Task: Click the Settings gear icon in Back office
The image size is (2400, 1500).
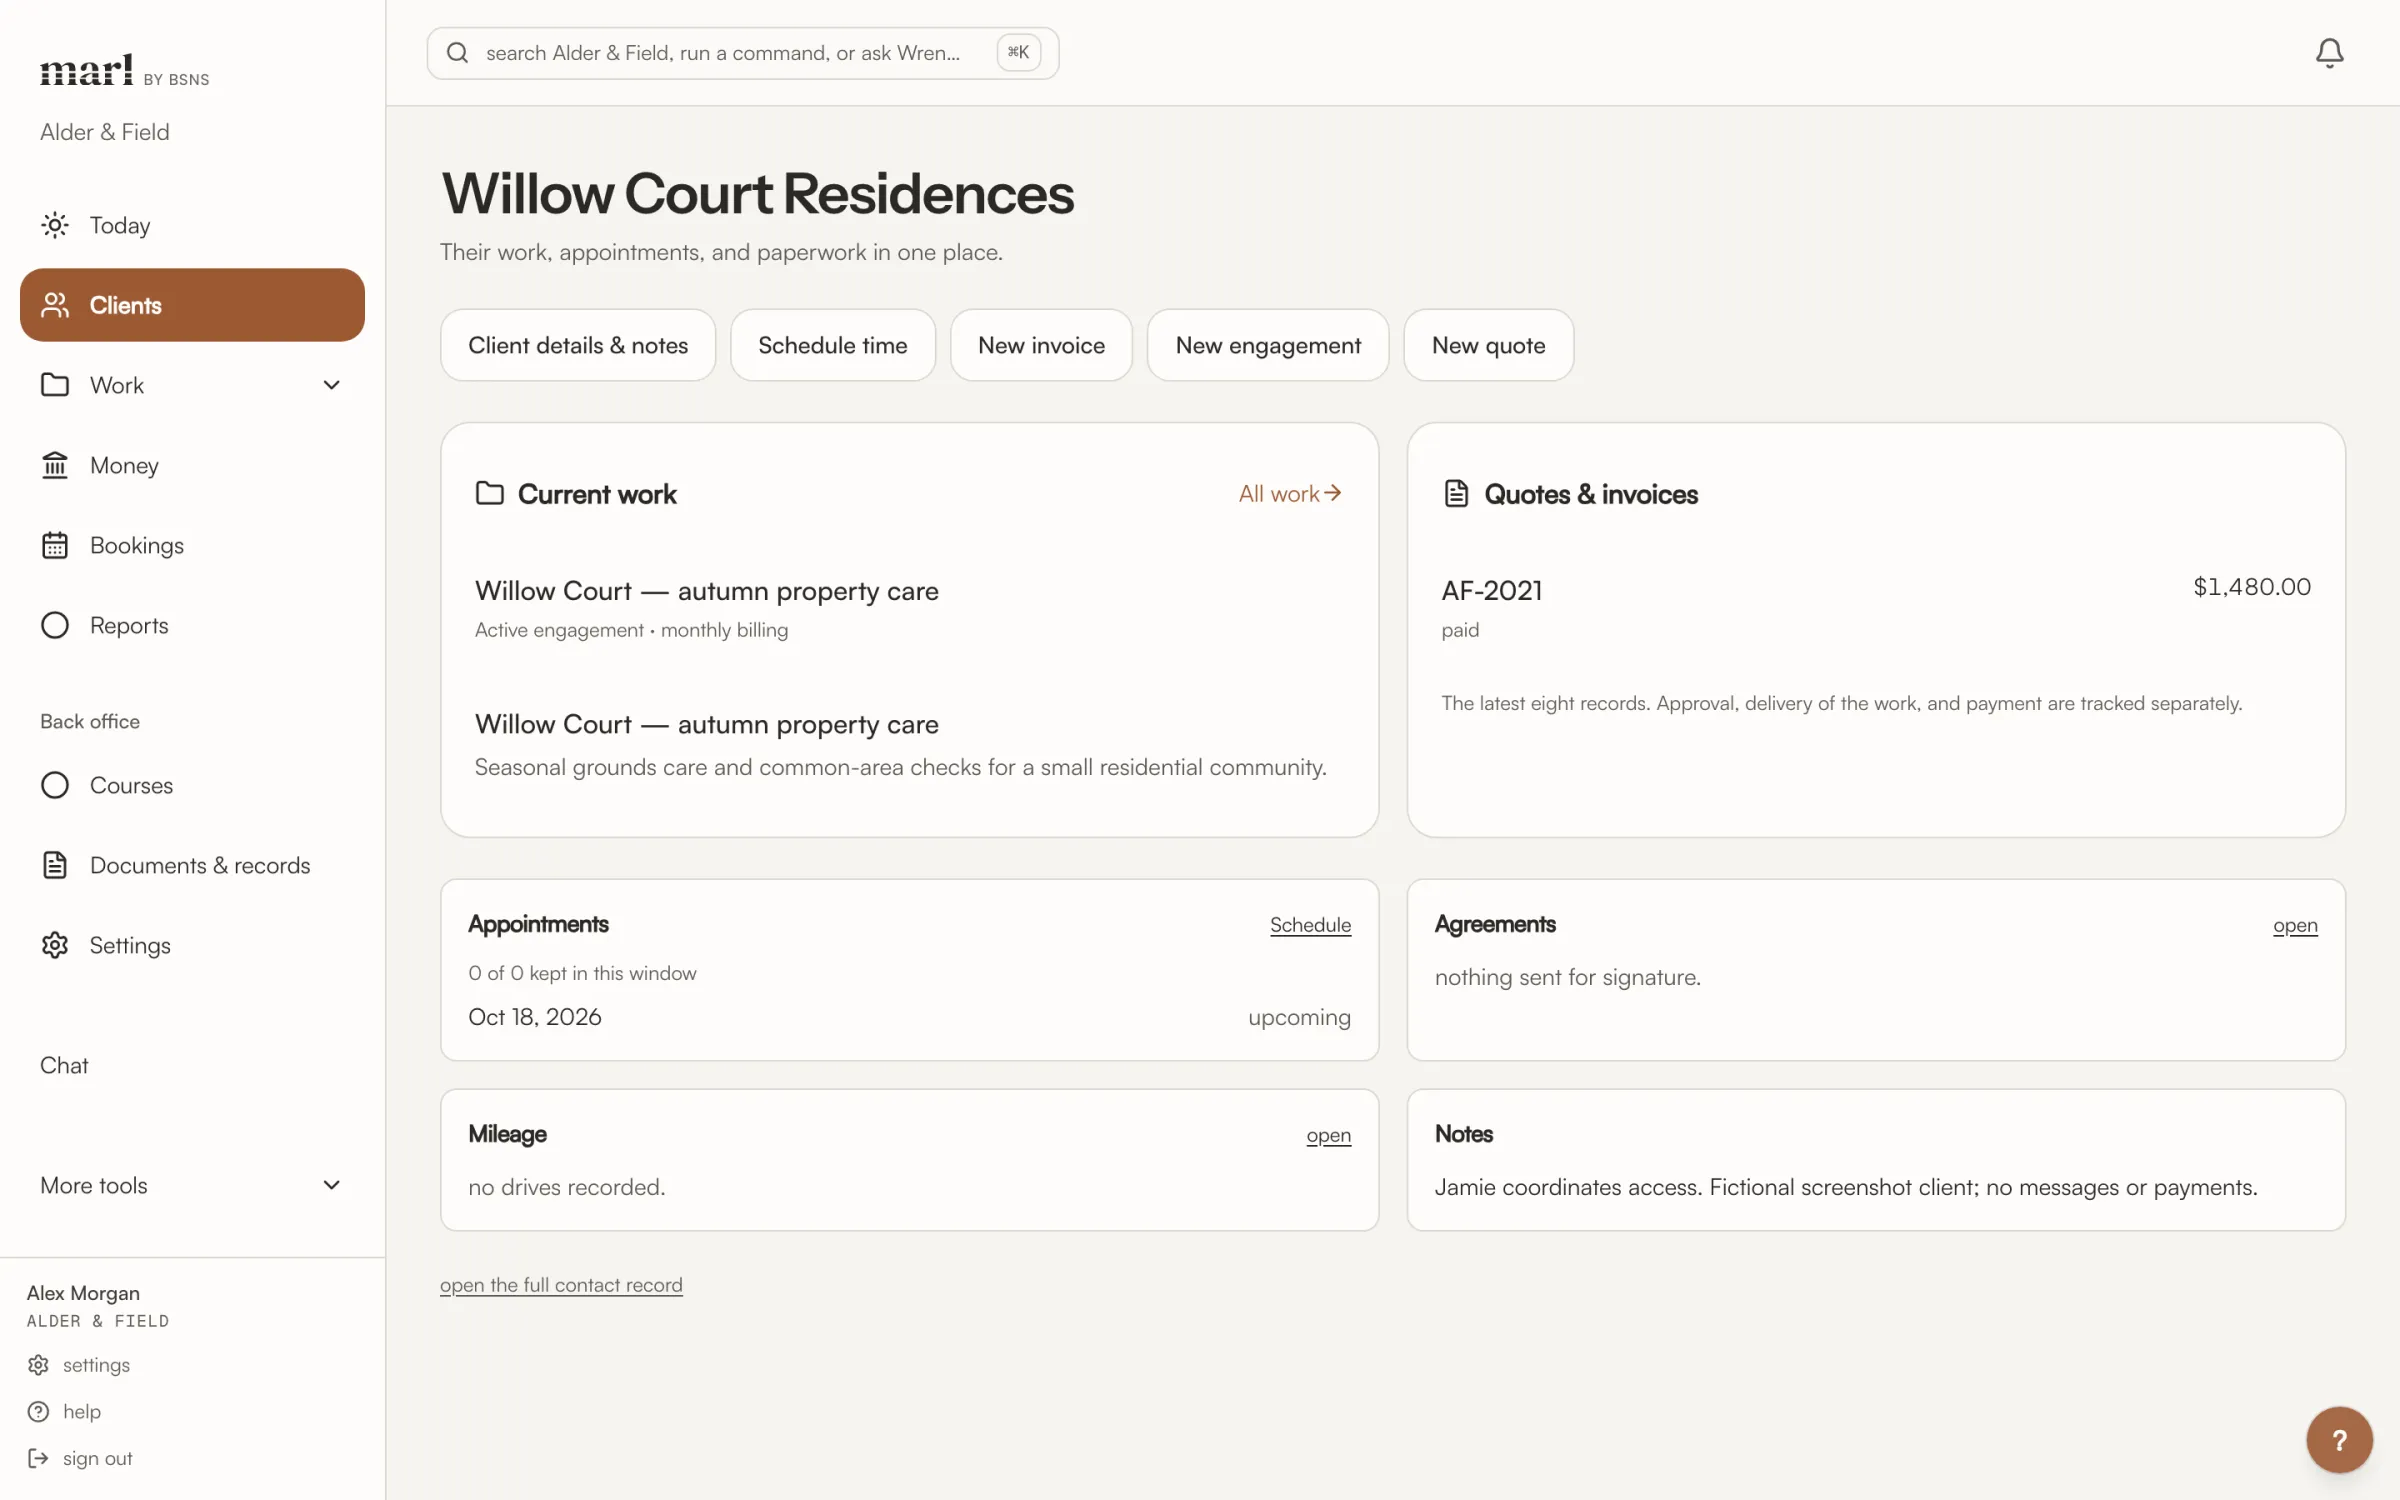Action: tap(55, 945)
